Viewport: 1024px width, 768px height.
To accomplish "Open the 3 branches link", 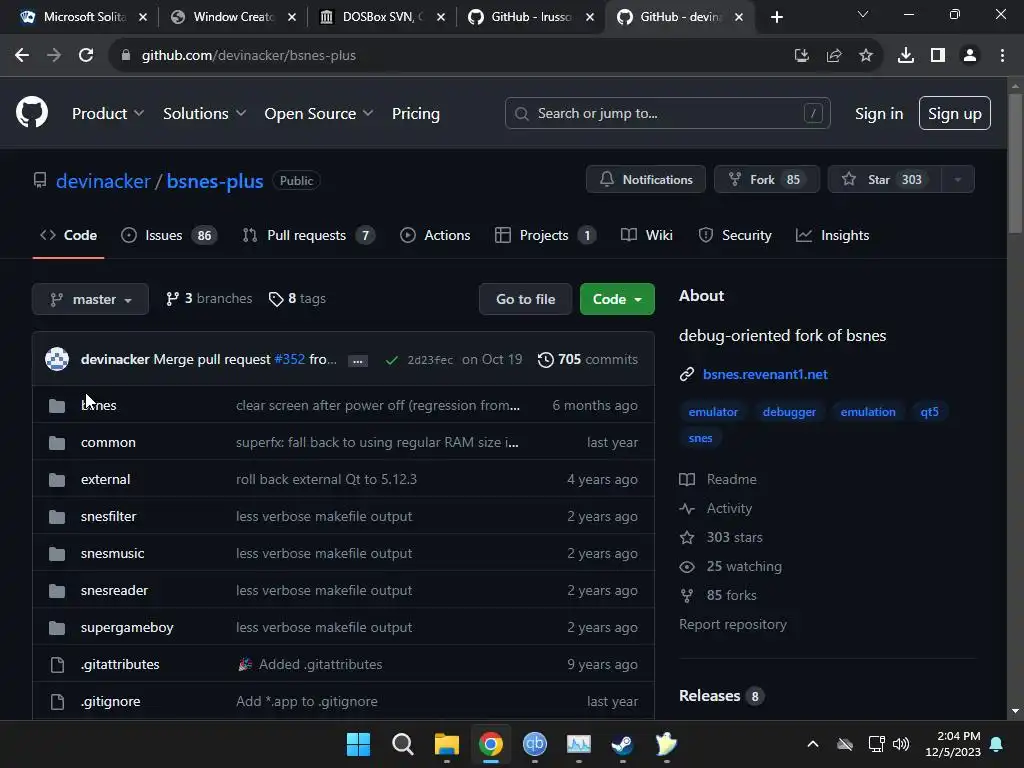I will 209,298.
